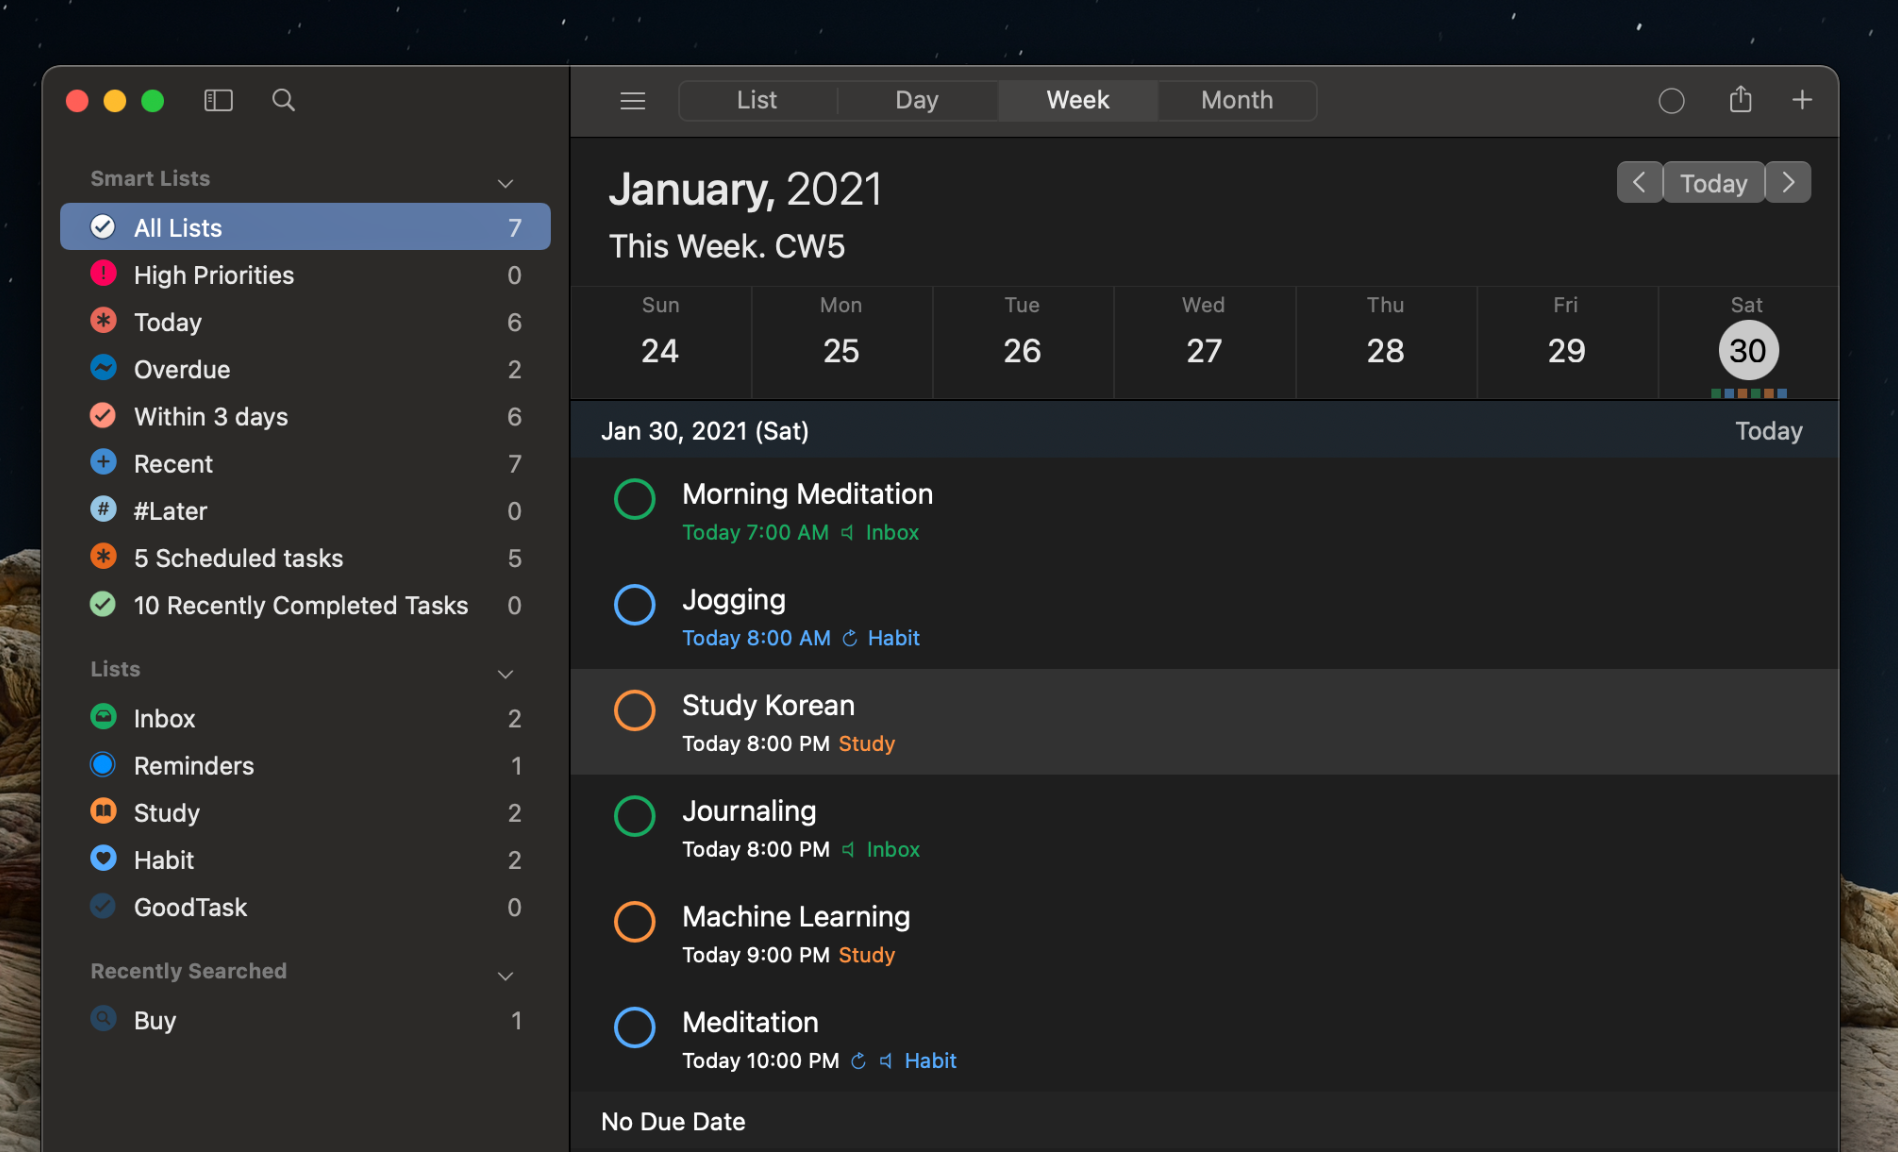
Task: Collapse the Smart Lists section
Action: [505, 183]
